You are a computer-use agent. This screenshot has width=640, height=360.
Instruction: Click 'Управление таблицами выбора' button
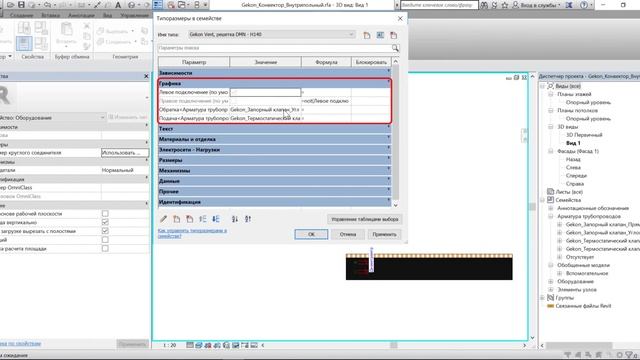(x=364, y=219)
